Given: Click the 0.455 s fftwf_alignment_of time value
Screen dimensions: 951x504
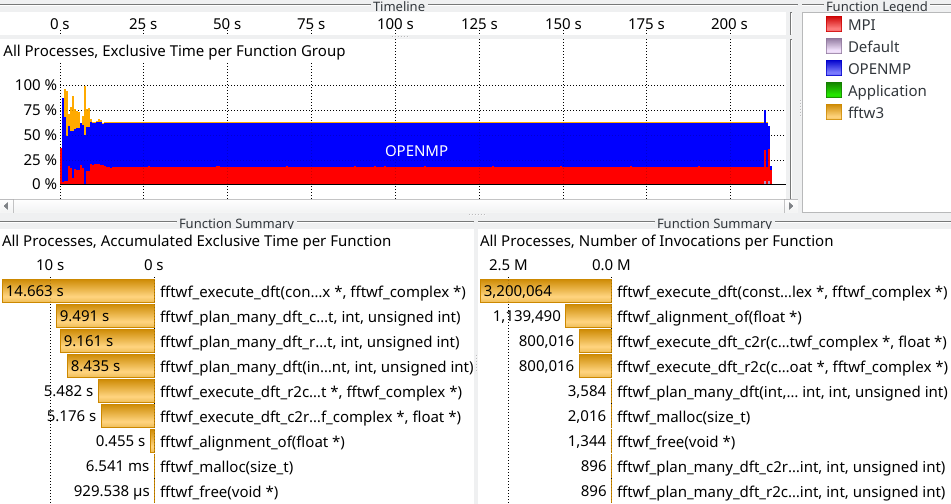Looking at the screenshot, I should pos(120,441).
